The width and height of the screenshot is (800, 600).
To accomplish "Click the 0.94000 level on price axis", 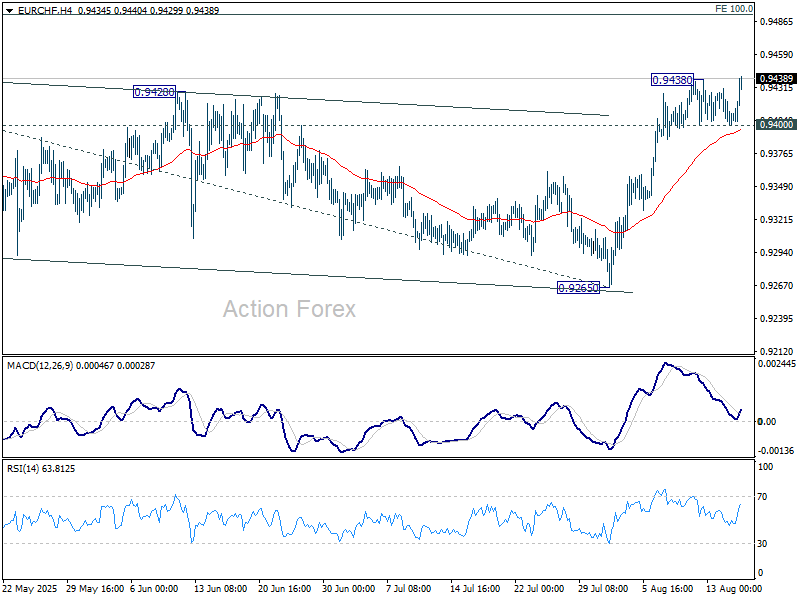I will point(776,124).
